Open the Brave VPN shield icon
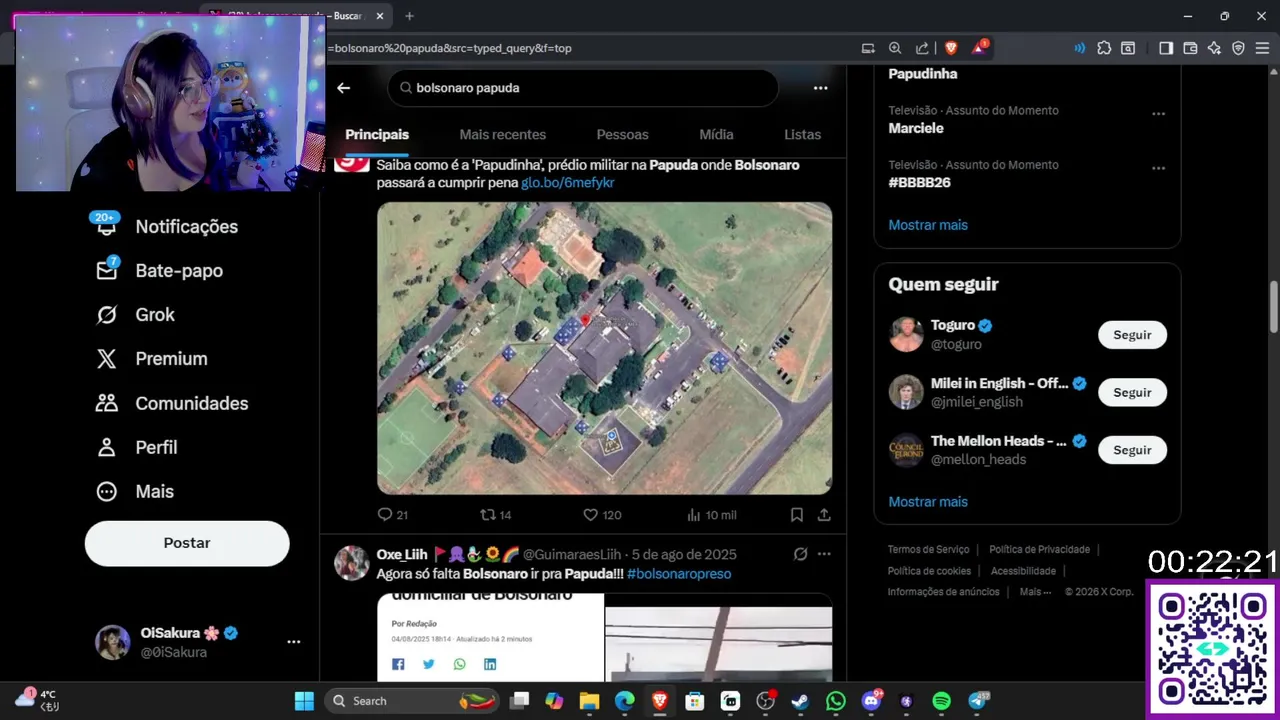Screen dimensions: 1280x720 [x=1238, y=48]
